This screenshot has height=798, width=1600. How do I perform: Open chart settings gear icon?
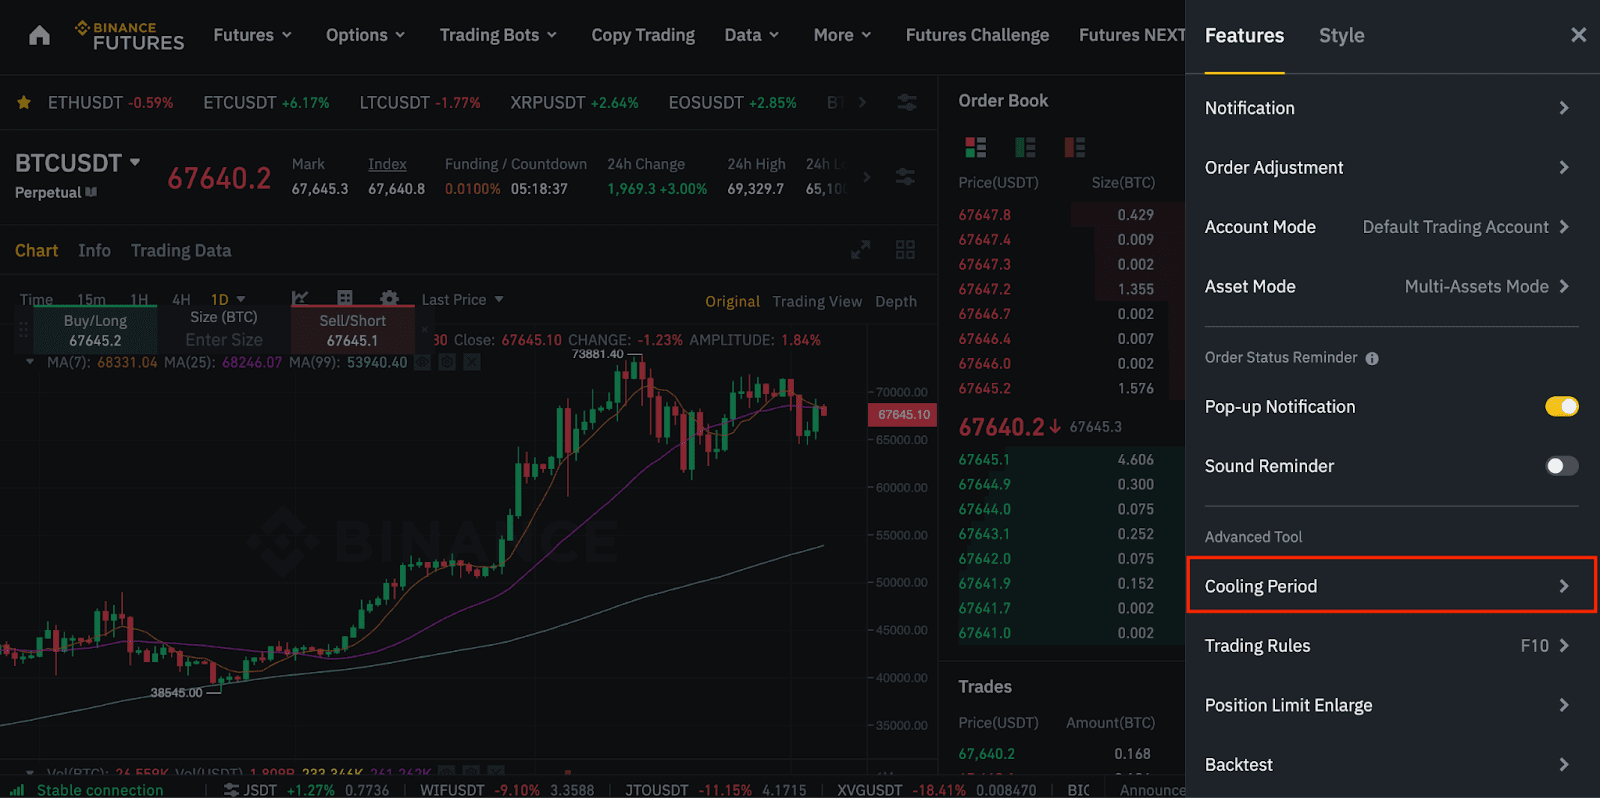[390, 298]
